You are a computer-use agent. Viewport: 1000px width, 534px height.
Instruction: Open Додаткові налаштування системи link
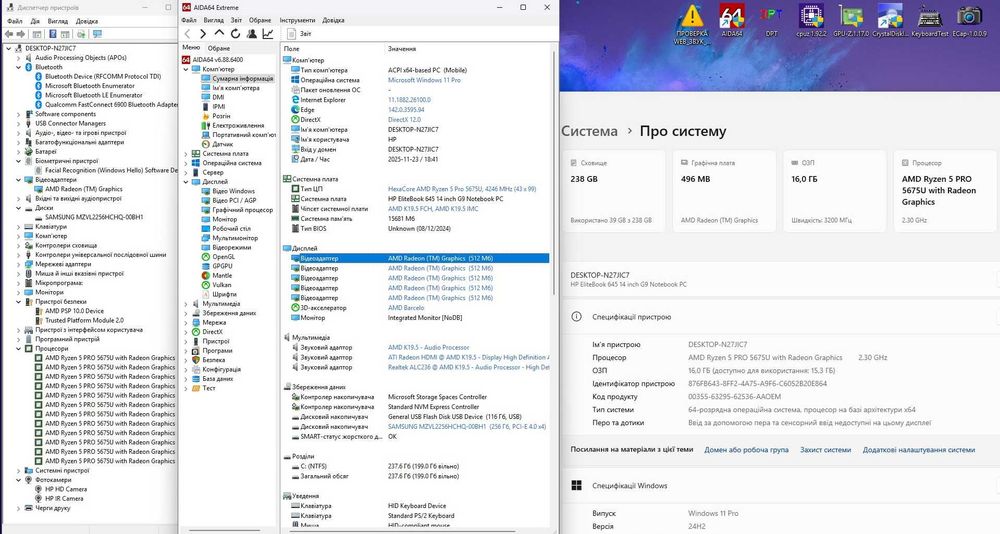pyautogui.click(x=918, y=450)
